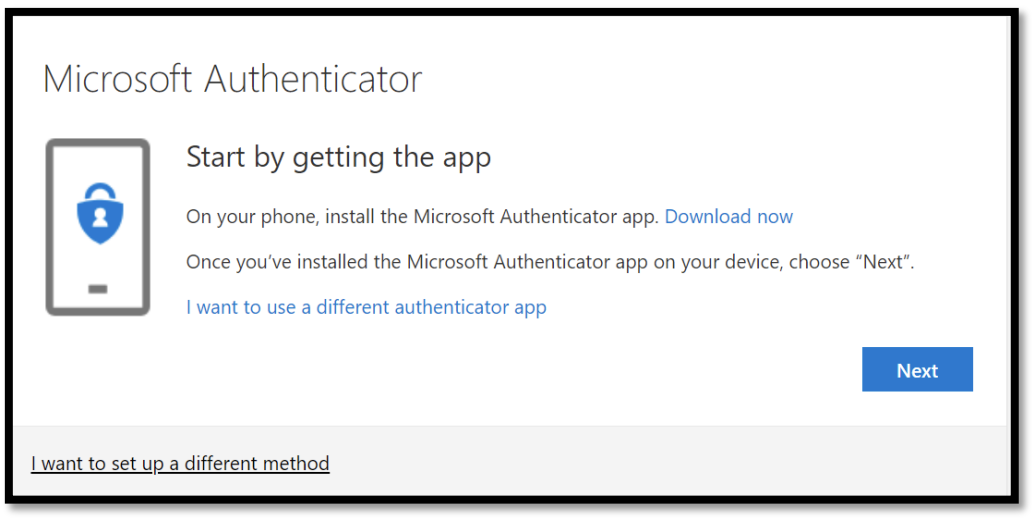1032x524 pixels.
Task: Click the person silhouette inside the shield
Action: pyautogui.click(x=98, y=216)
